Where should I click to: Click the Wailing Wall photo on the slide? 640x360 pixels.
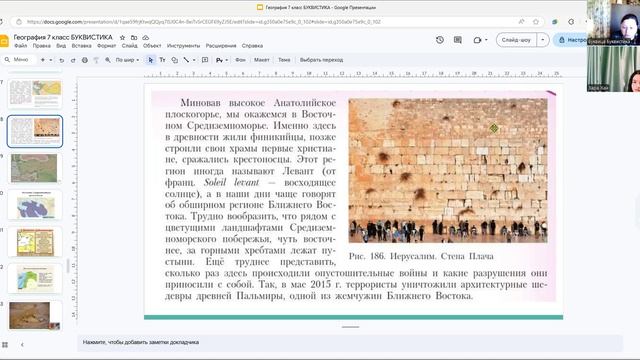point(448,170)
